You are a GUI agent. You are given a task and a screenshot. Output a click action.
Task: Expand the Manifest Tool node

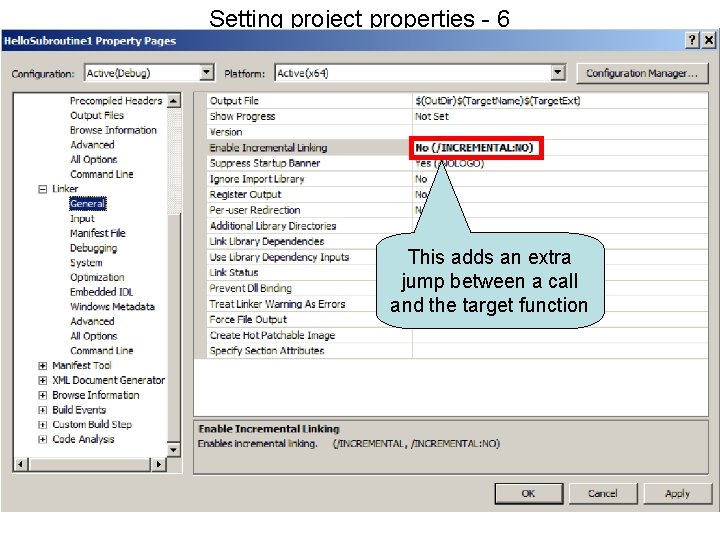42,366
